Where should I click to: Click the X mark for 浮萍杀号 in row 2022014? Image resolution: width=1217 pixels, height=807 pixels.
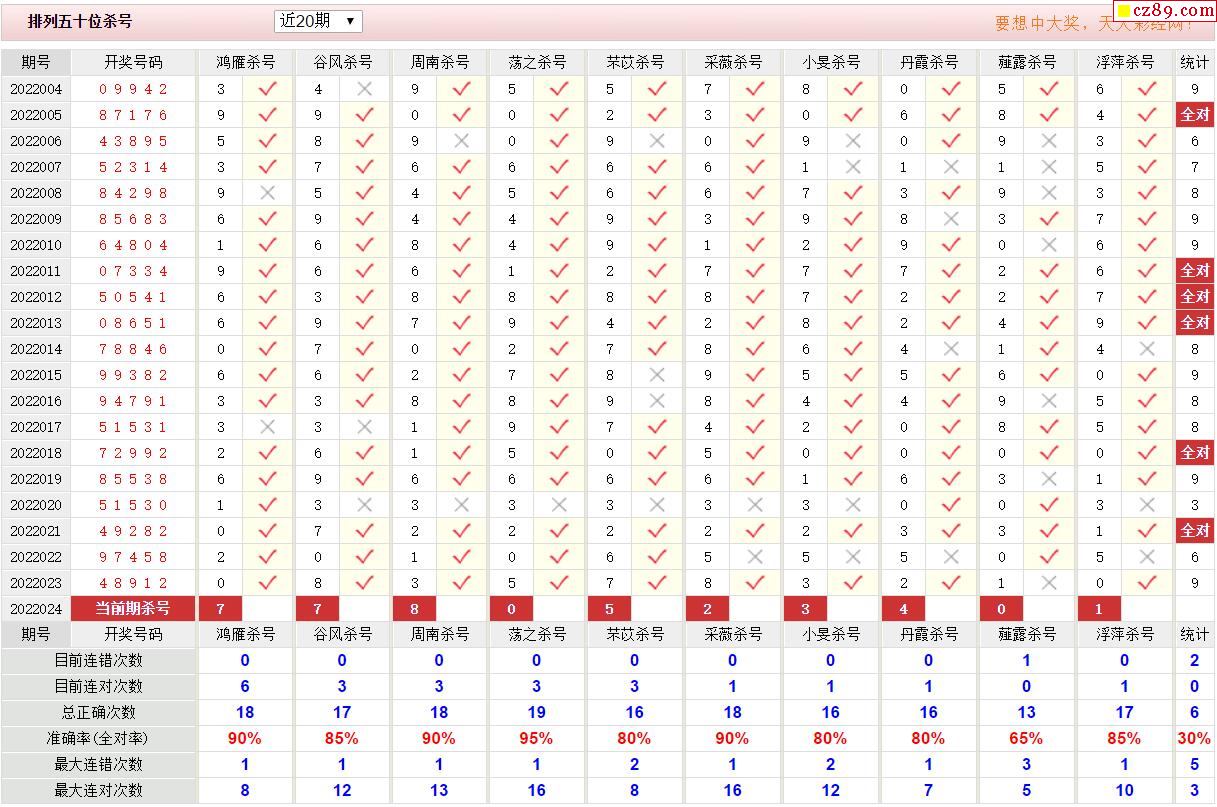[1147, 349]
